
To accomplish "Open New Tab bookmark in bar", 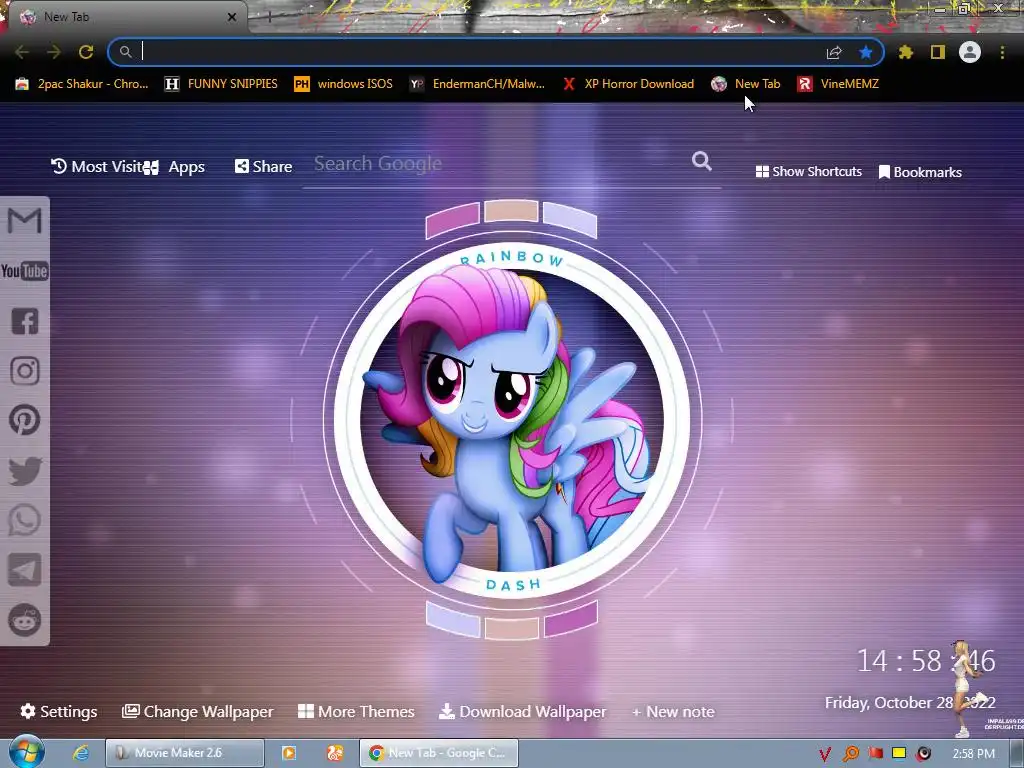I will tap(746, 84).
